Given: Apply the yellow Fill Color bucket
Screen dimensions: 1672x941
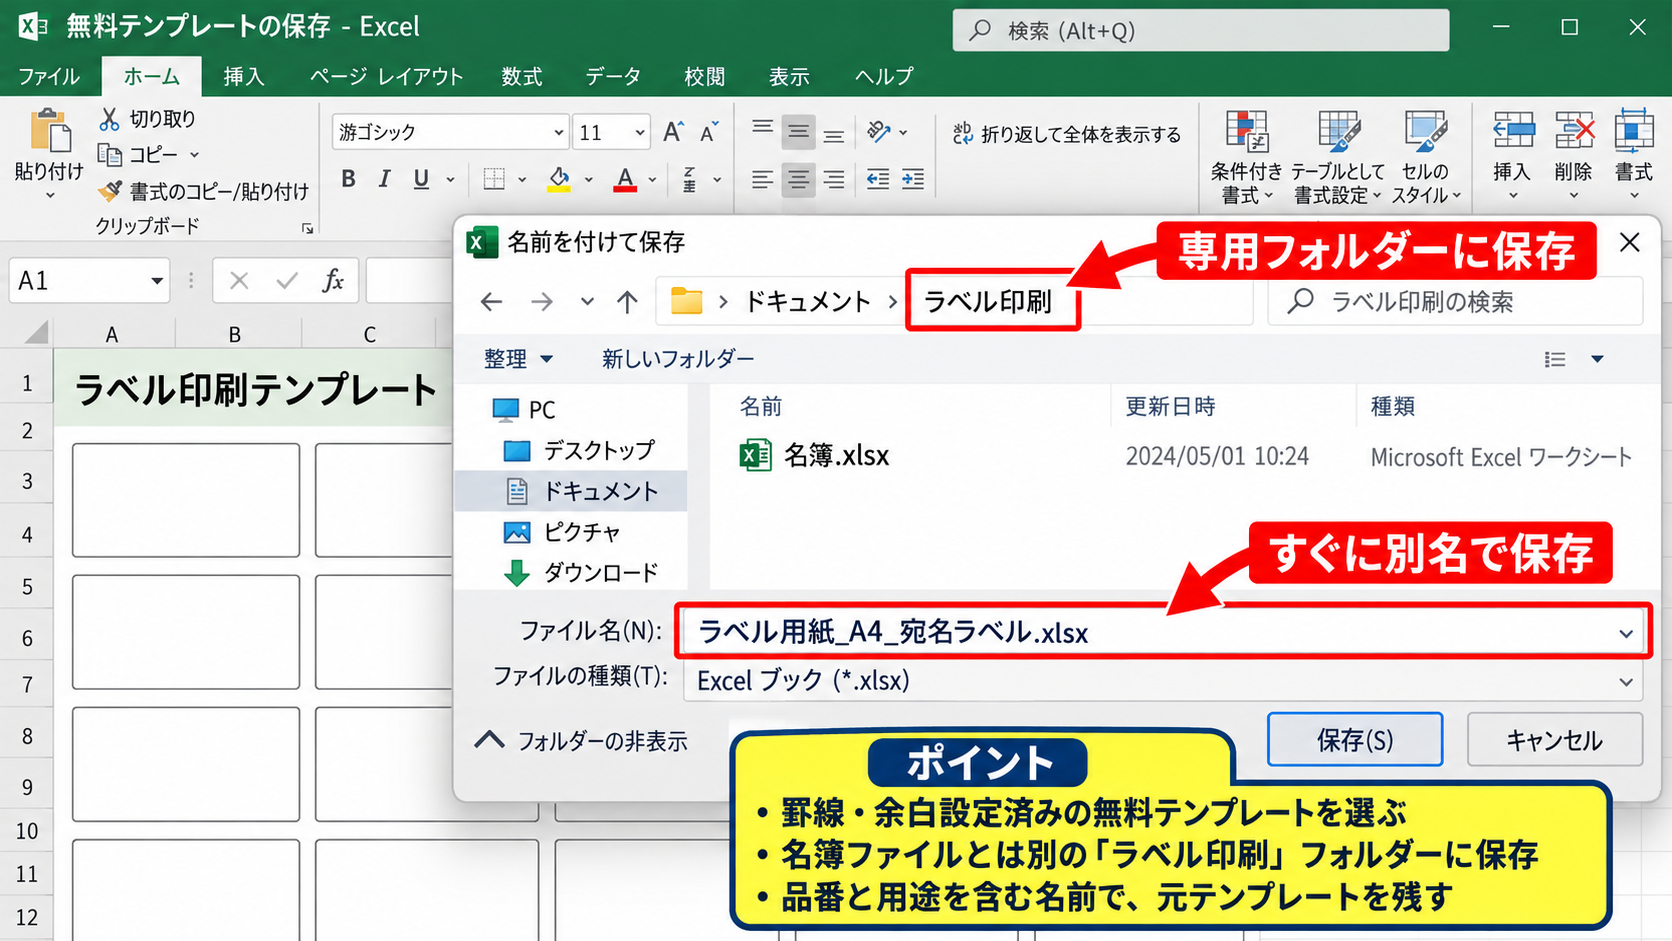Looking at the screenshot, I should [x=559, y=179].
